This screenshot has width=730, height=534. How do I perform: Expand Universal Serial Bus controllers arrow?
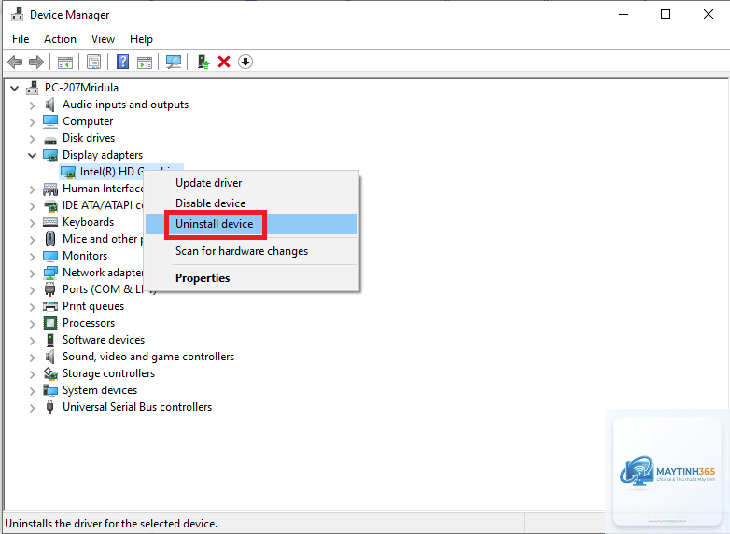[32, 408]
